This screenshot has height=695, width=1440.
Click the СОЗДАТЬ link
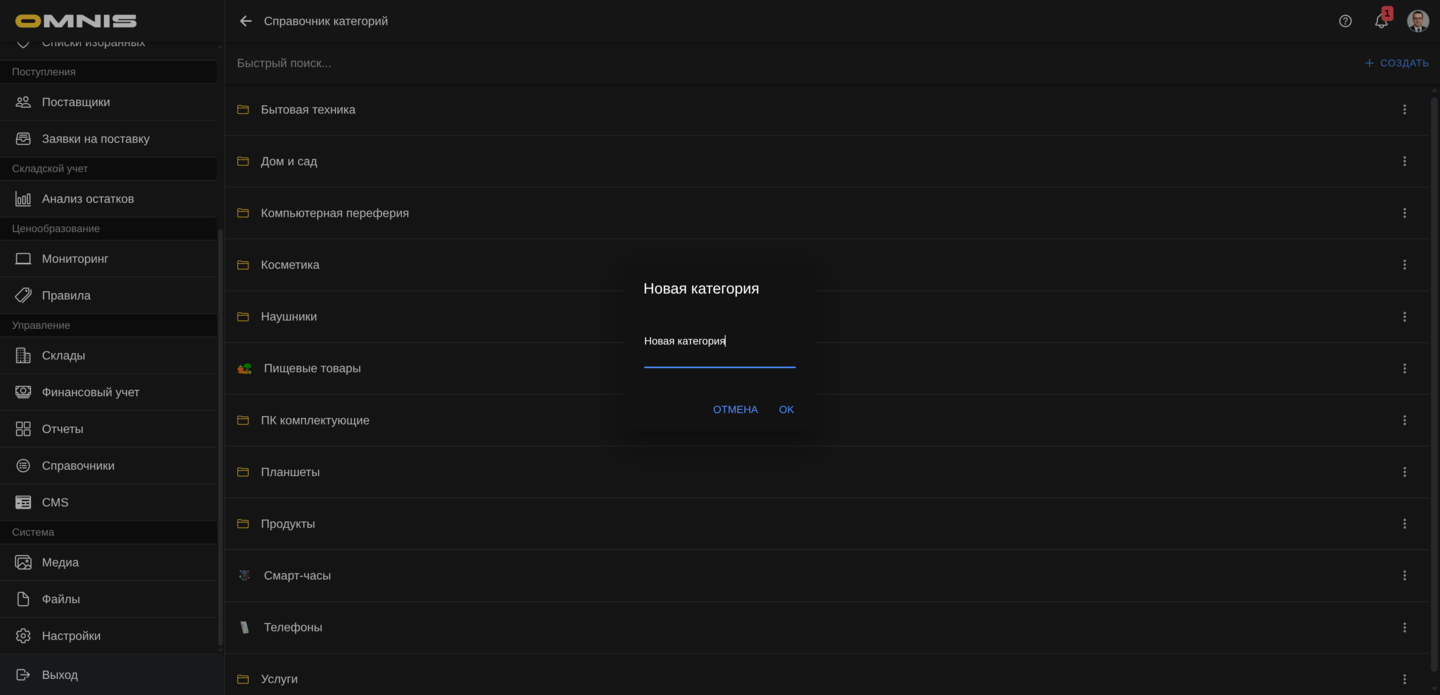tap(1396, 62)
